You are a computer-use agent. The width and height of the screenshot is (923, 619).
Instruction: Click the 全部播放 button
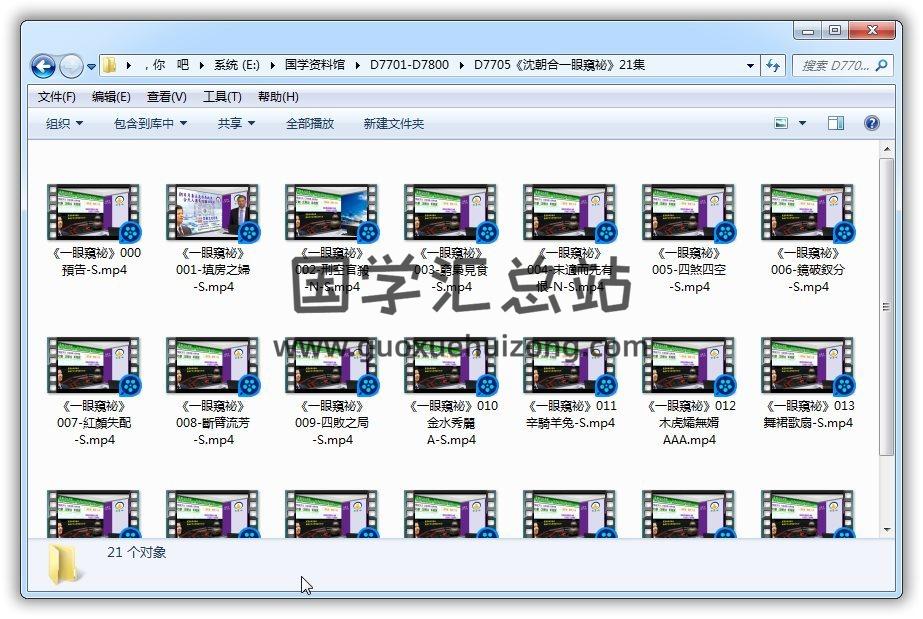[x=310, y=124]
